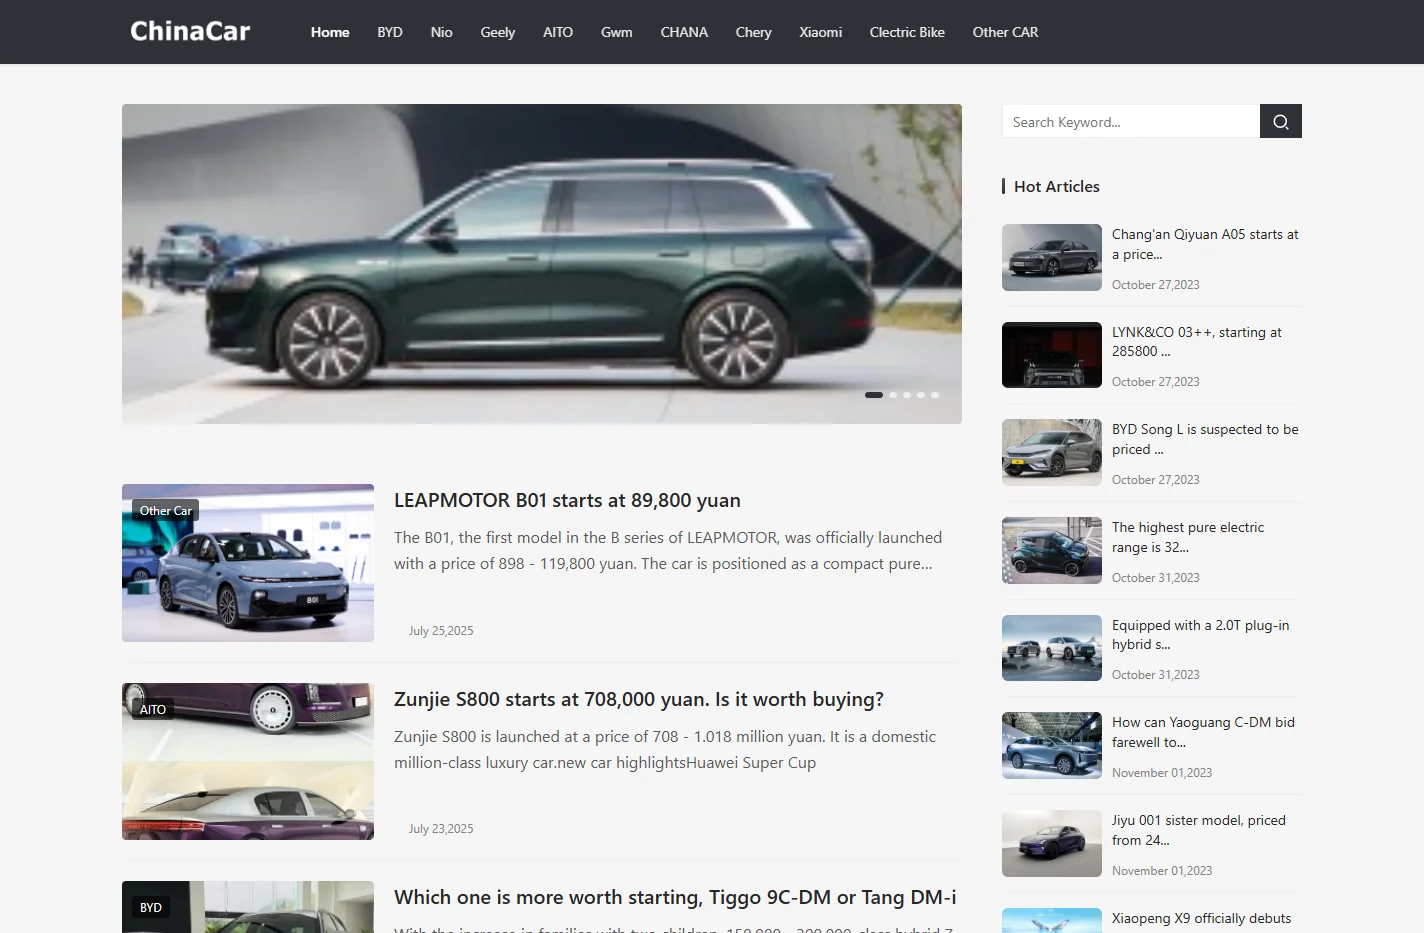Select Geely in the top navigation

click(497, 32)
